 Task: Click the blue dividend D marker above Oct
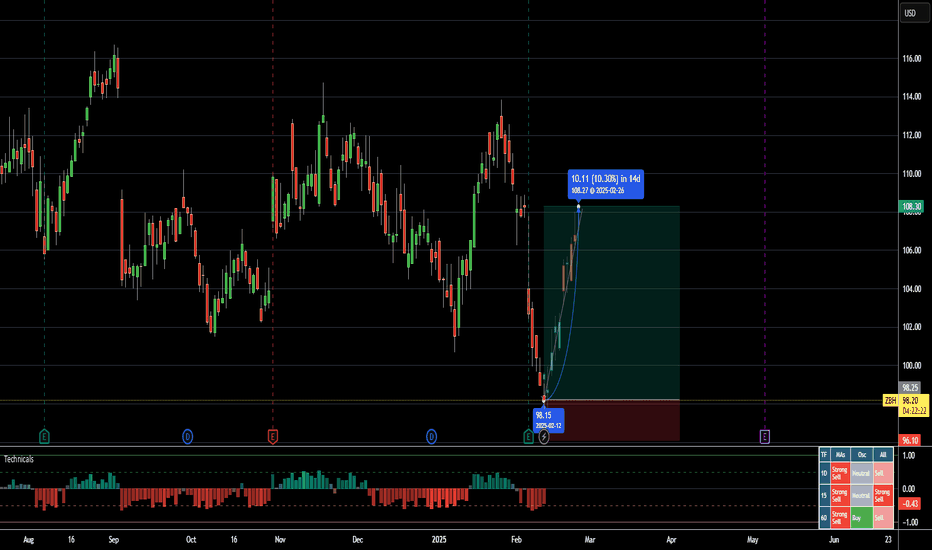[187, 437]
